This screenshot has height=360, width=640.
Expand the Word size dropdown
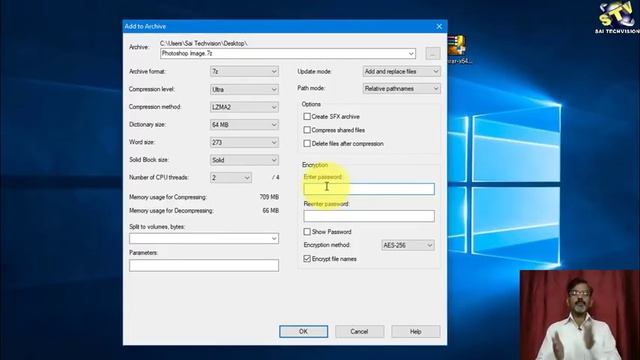point(244,142)
